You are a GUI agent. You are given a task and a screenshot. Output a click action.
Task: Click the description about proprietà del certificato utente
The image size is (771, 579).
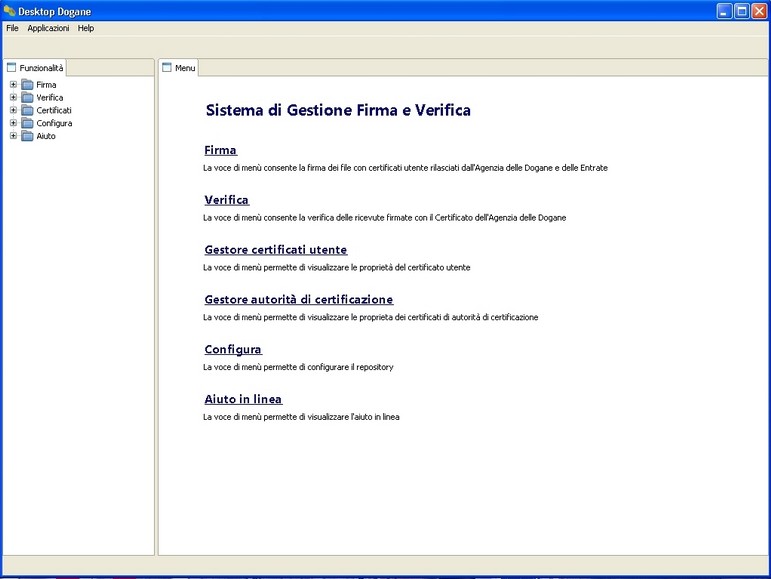[337, 267]
